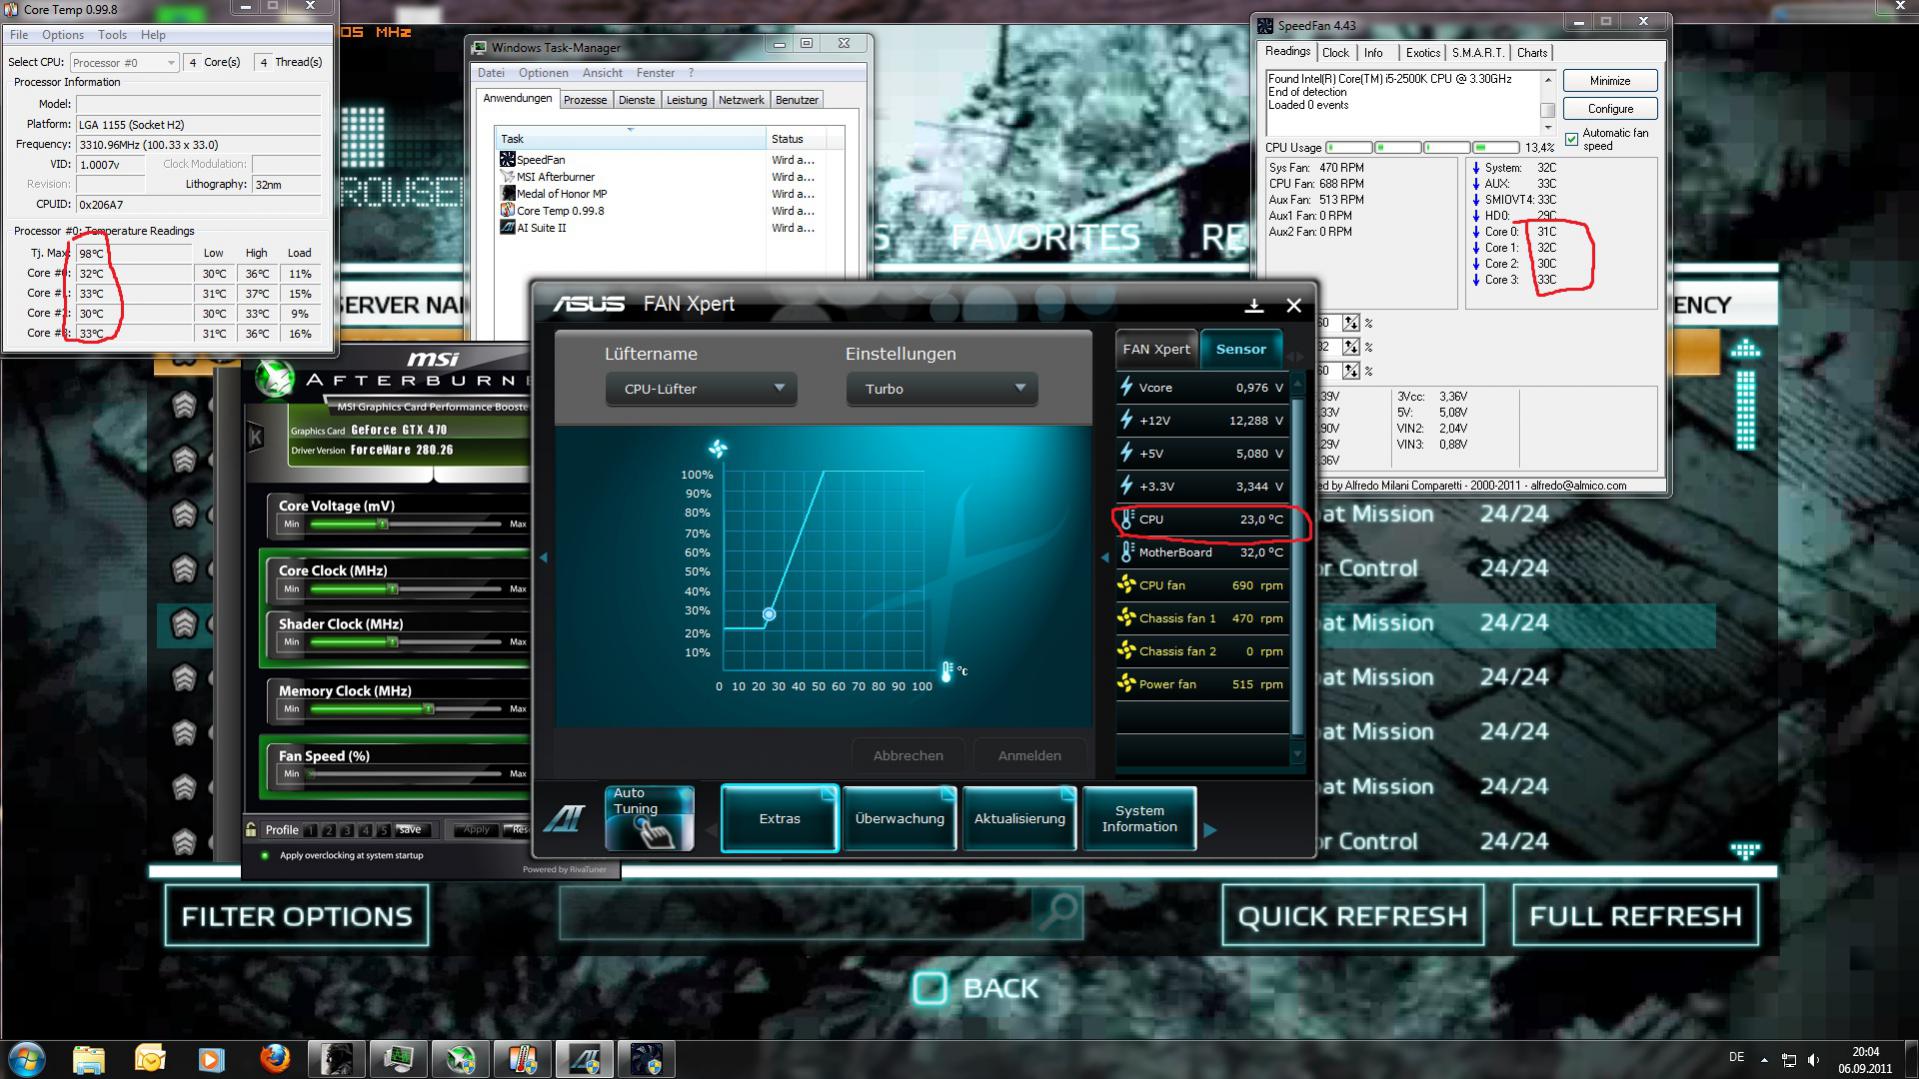Click the QUICK REFRESH button

[1353, 916]
